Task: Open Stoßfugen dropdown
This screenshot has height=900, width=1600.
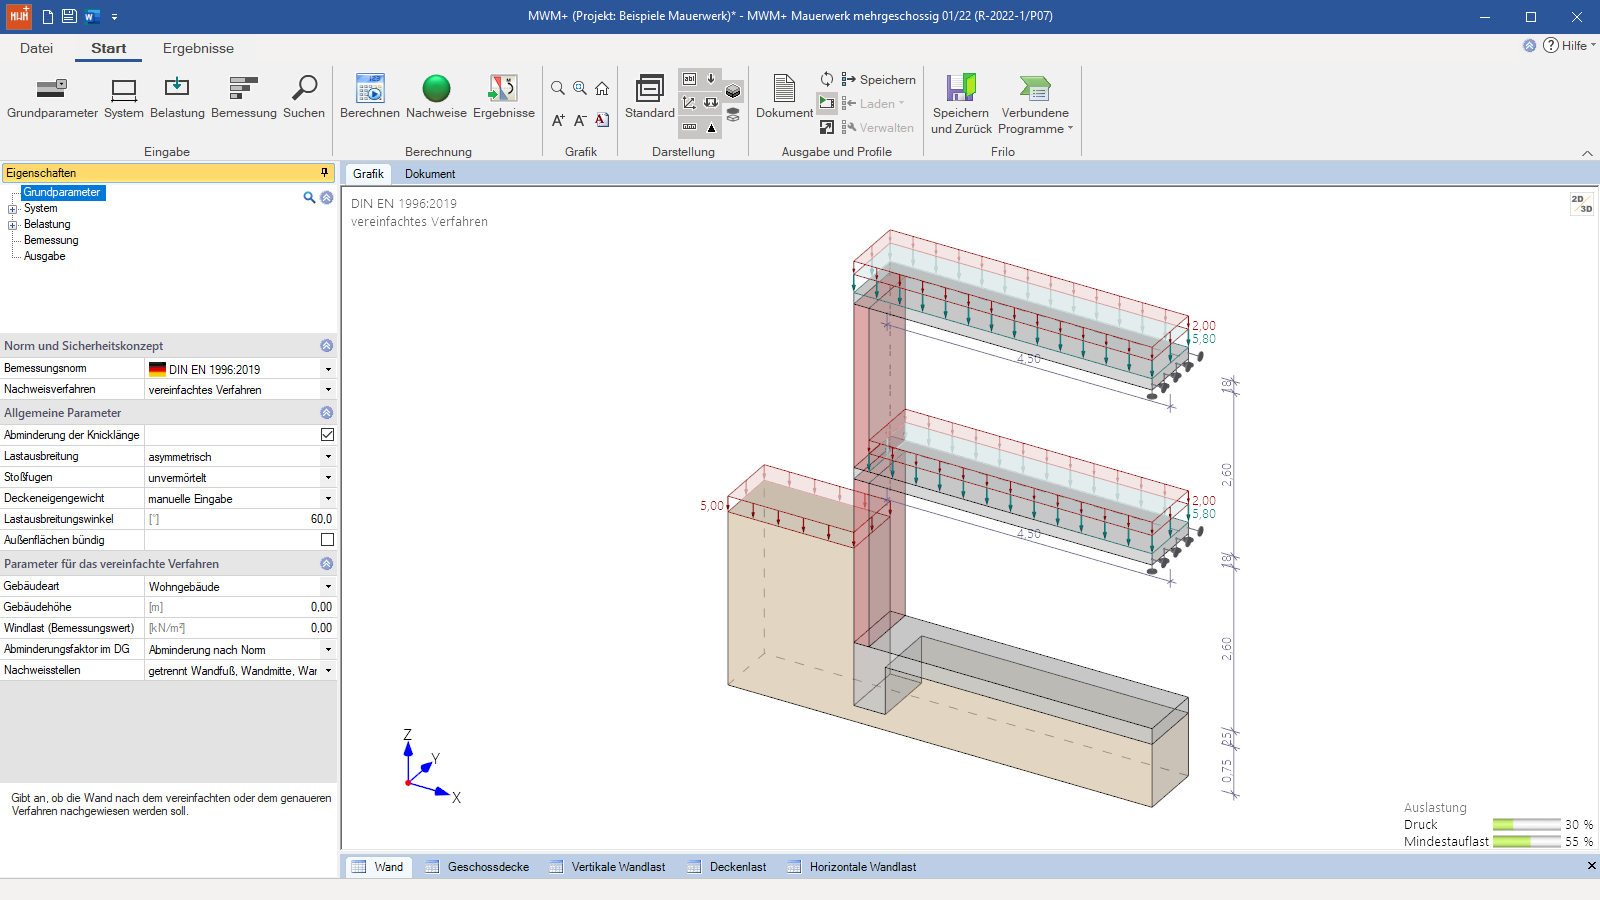Action: (328, 477)
